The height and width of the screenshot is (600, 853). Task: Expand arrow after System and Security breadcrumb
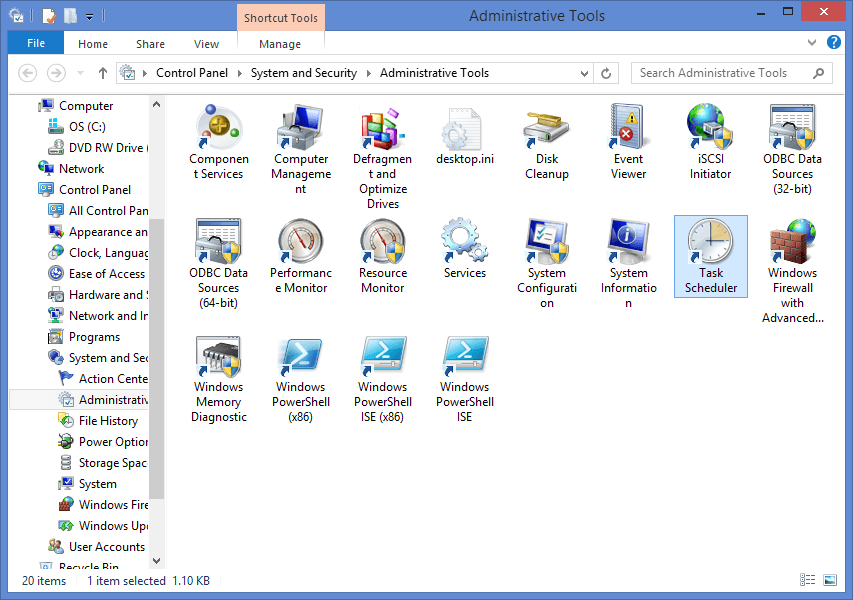(368, 73)
